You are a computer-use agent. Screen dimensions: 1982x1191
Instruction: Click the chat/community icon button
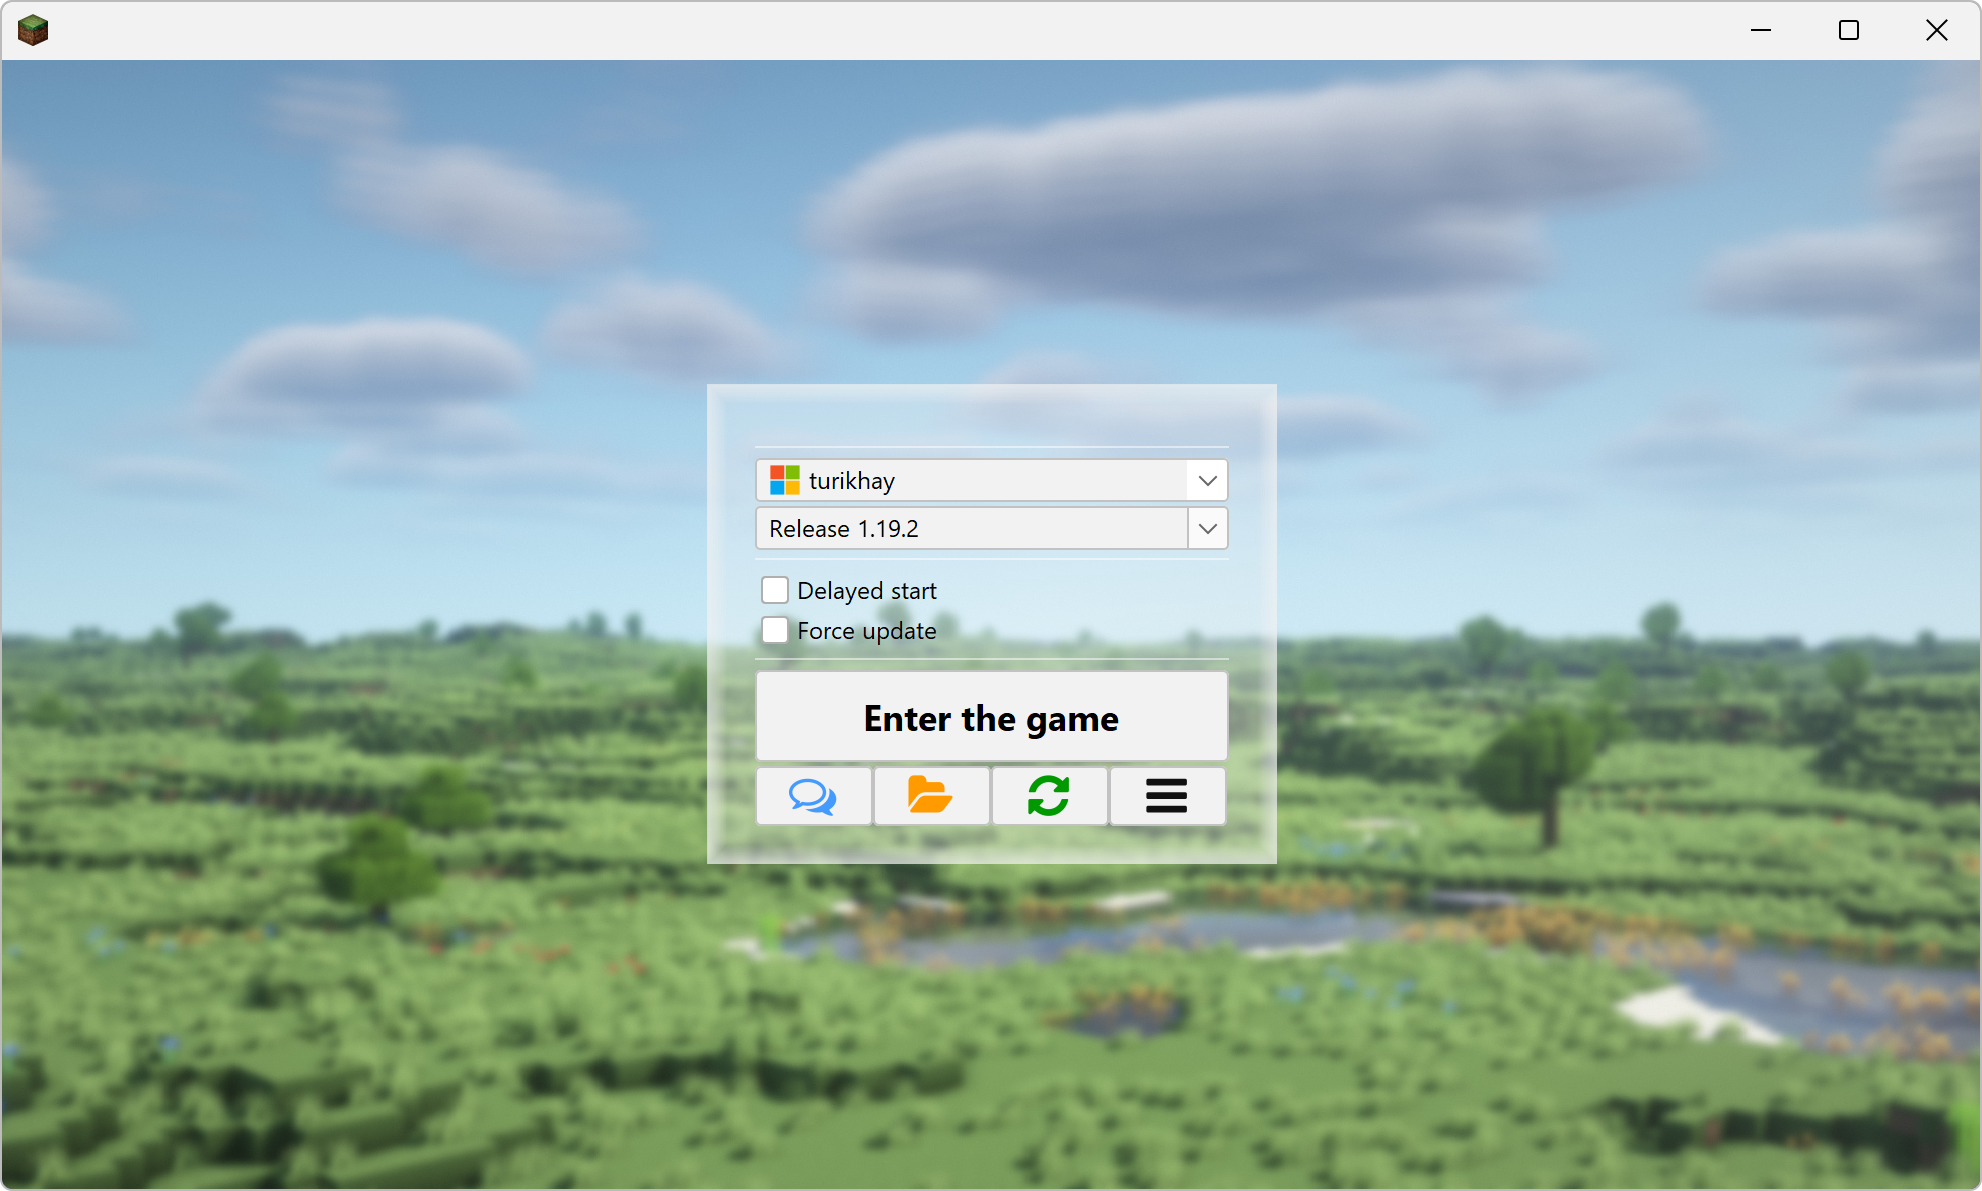point(814,794)
